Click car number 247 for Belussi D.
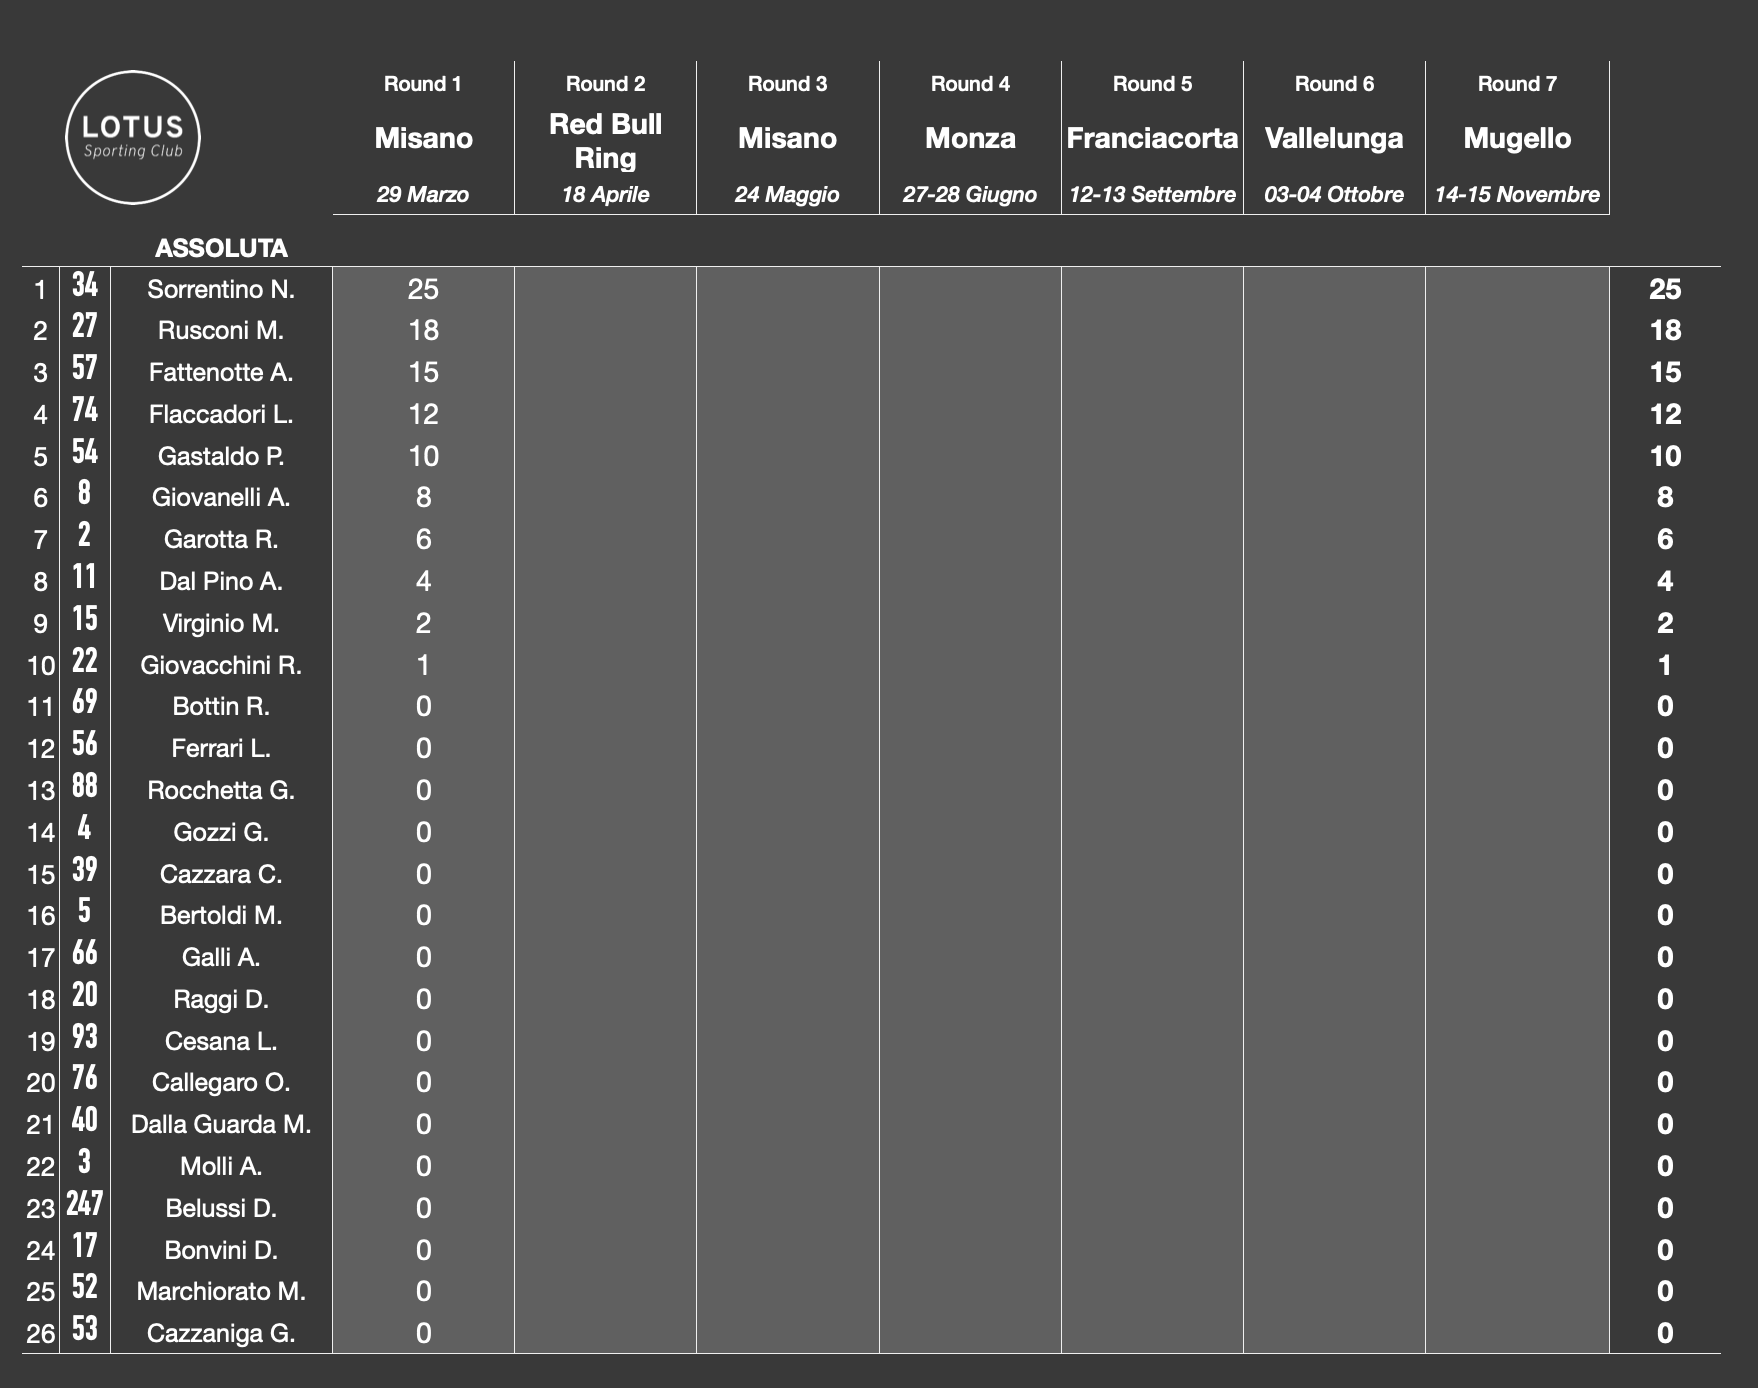The width and height of the screenshot is (1758, 1388). [x=85, y=1204]
